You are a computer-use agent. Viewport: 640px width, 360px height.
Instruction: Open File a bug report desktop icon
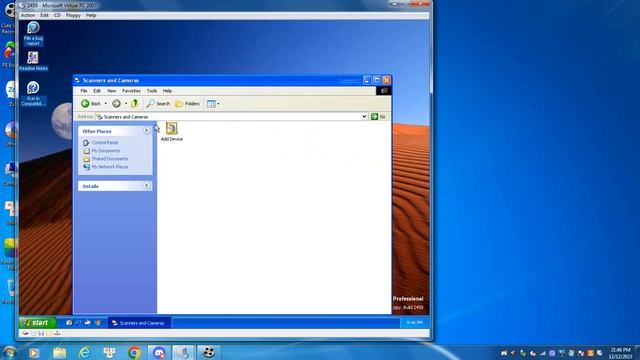click(x=33, y=33)
